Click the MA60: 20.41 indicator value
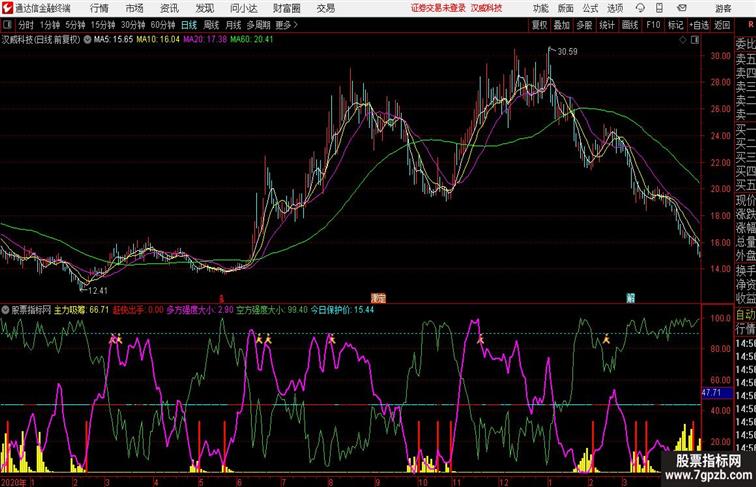 click(252, 40)
